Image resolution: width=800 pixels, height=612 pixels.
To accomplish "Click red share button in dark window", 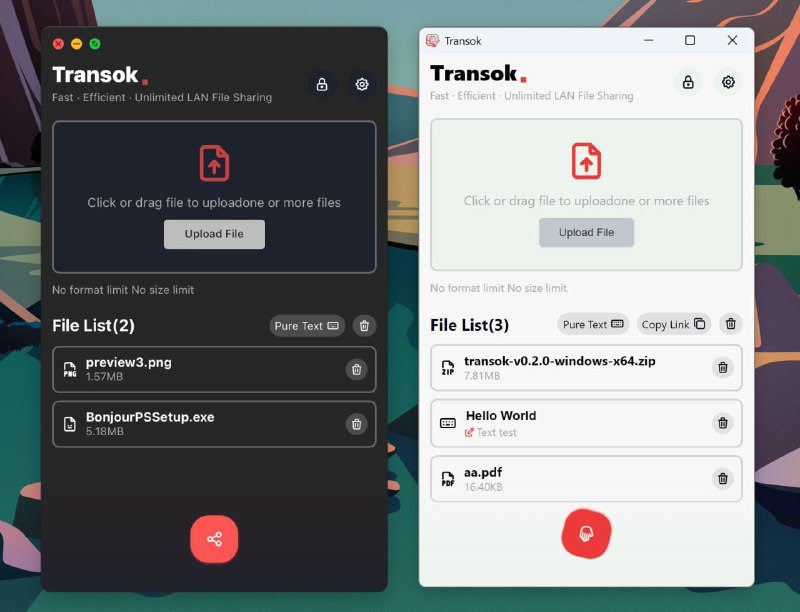I will click(214, 540).
